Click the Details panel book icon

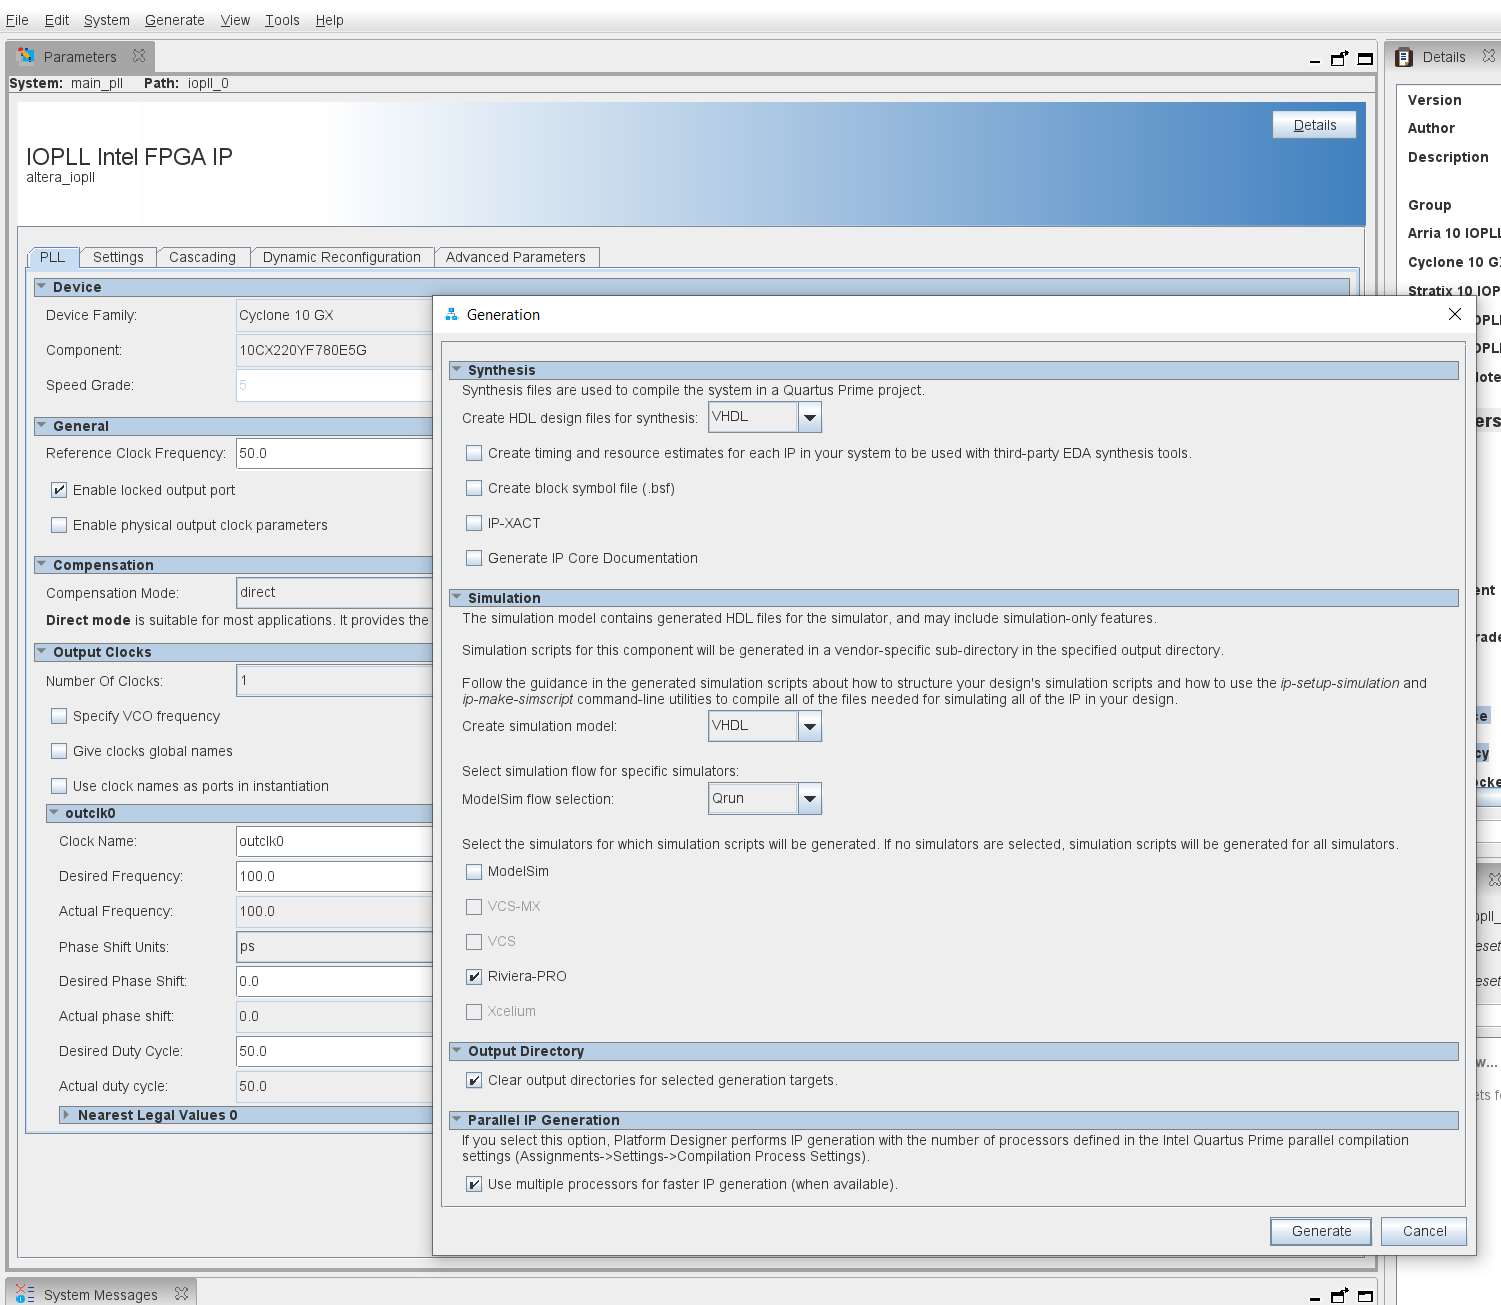pos(1404,57)
